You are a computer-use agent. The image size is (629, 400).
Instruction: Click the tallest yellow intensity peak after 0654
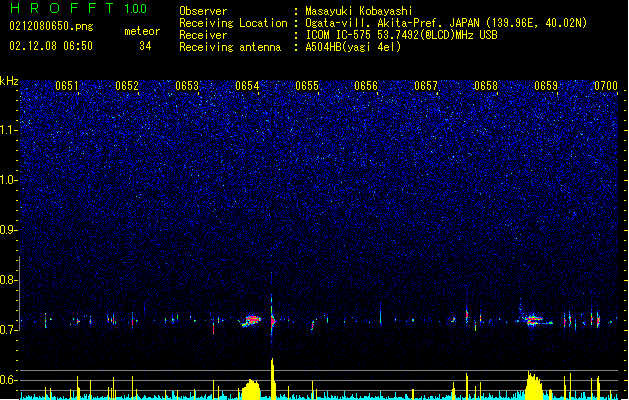coord(273,379)
